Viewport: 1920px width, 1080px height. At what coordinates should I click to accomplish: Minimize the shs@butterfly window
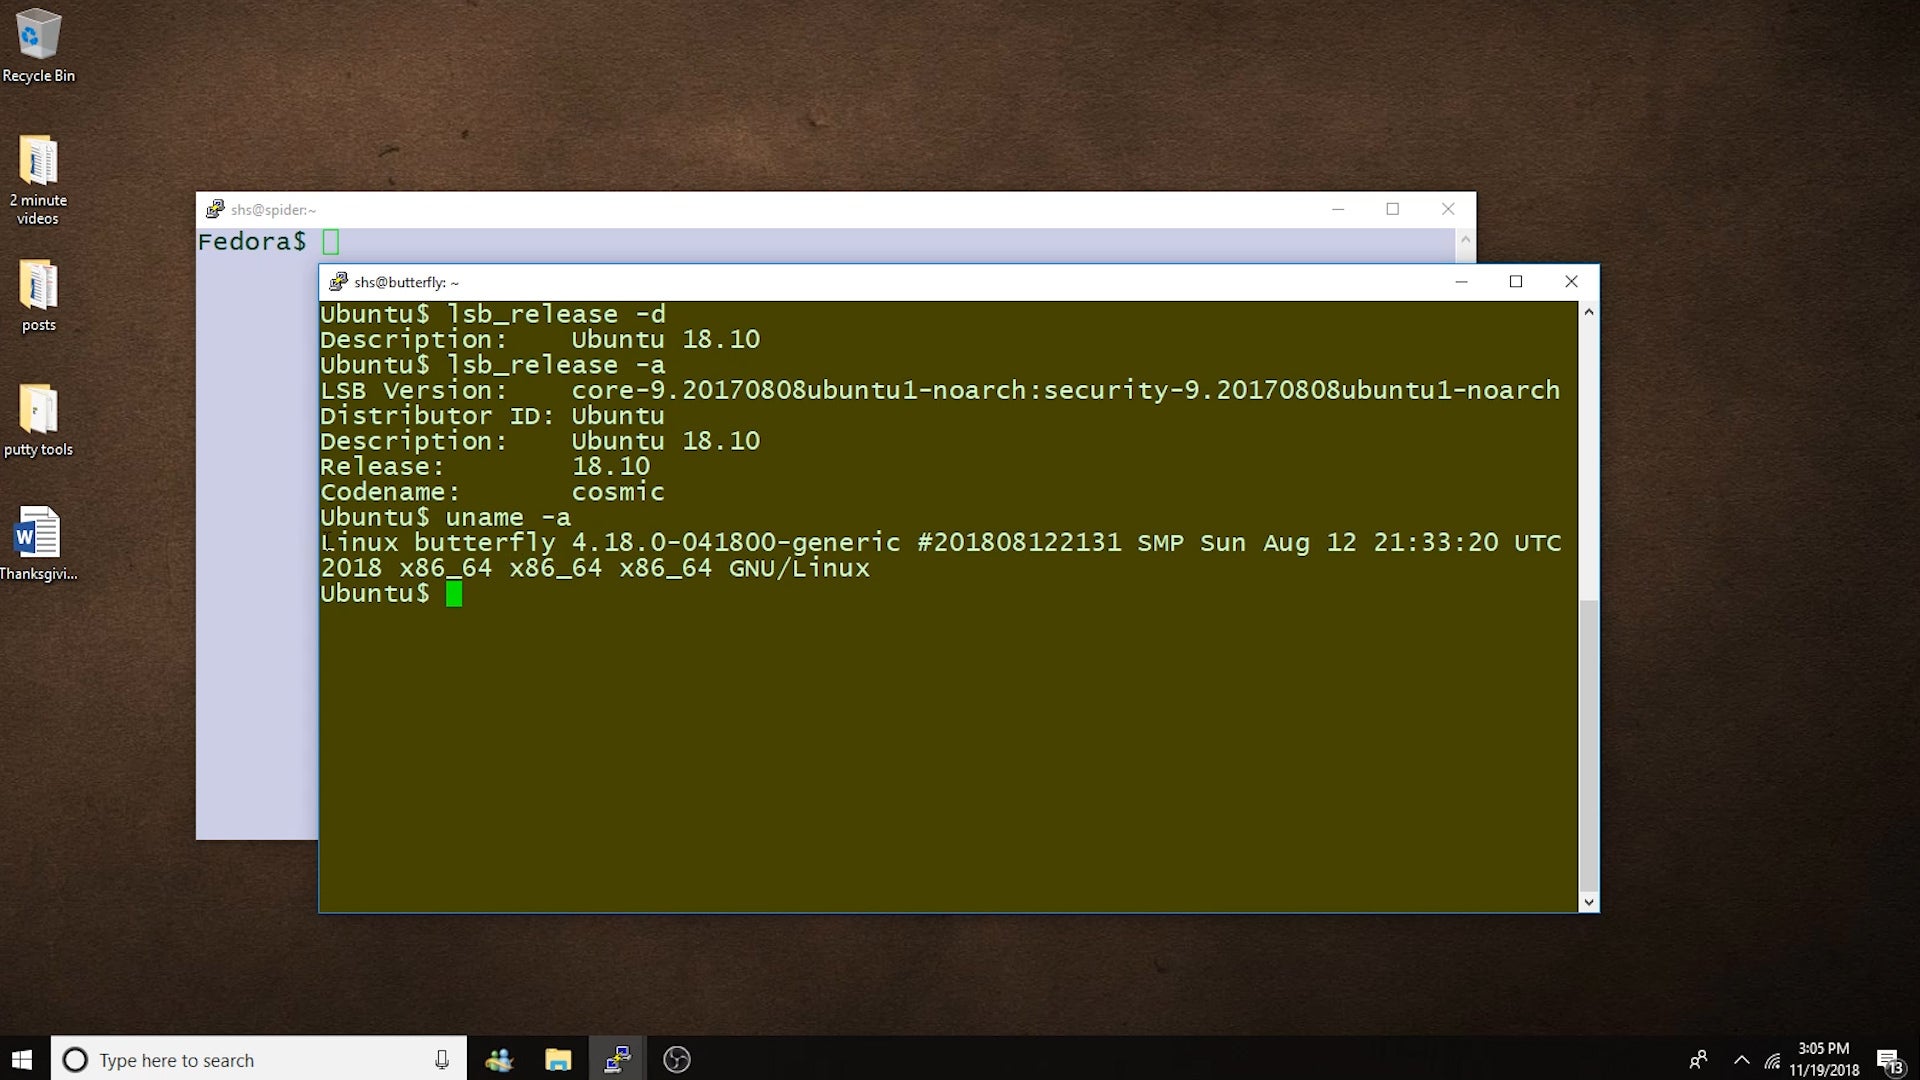pos(1461,282)
